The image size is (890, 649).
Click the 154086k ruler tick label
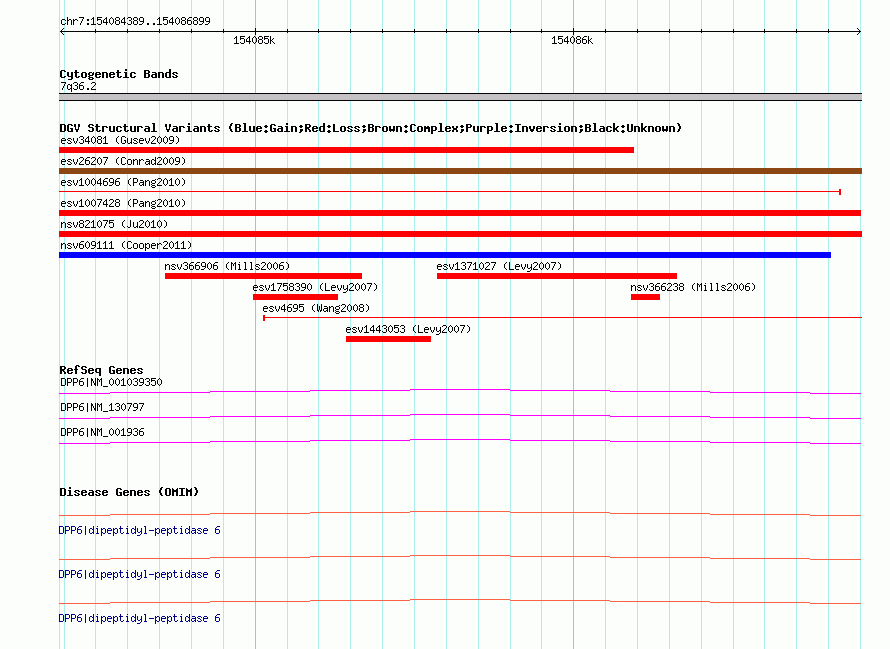[572, 40]
